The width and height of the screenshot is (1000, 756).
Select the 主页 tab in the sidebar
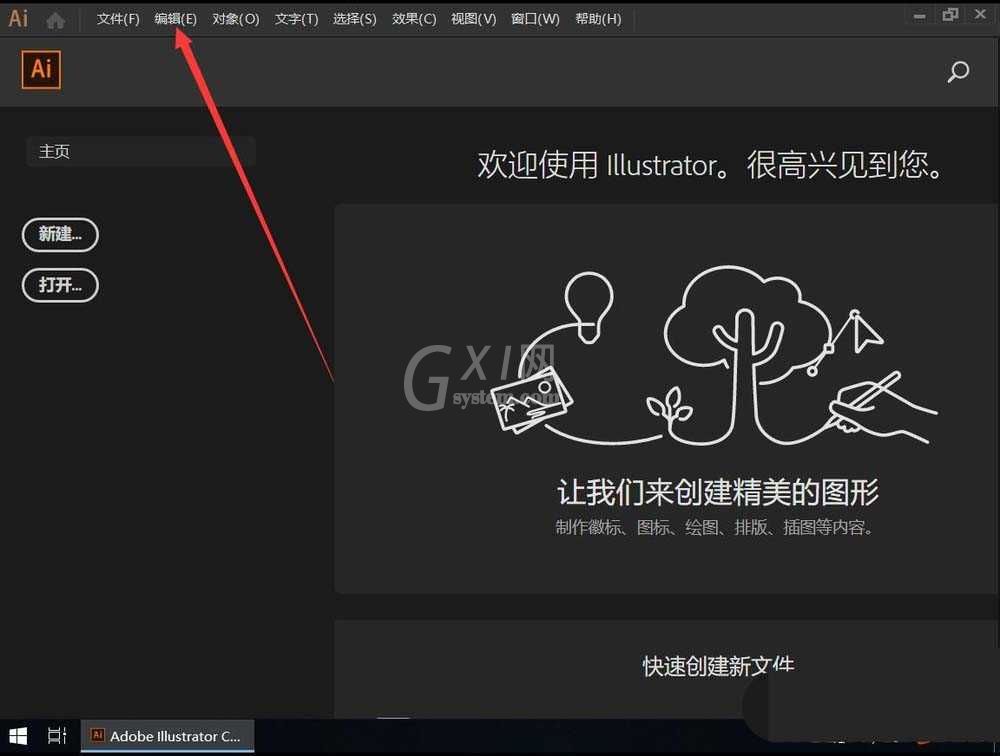141,151
